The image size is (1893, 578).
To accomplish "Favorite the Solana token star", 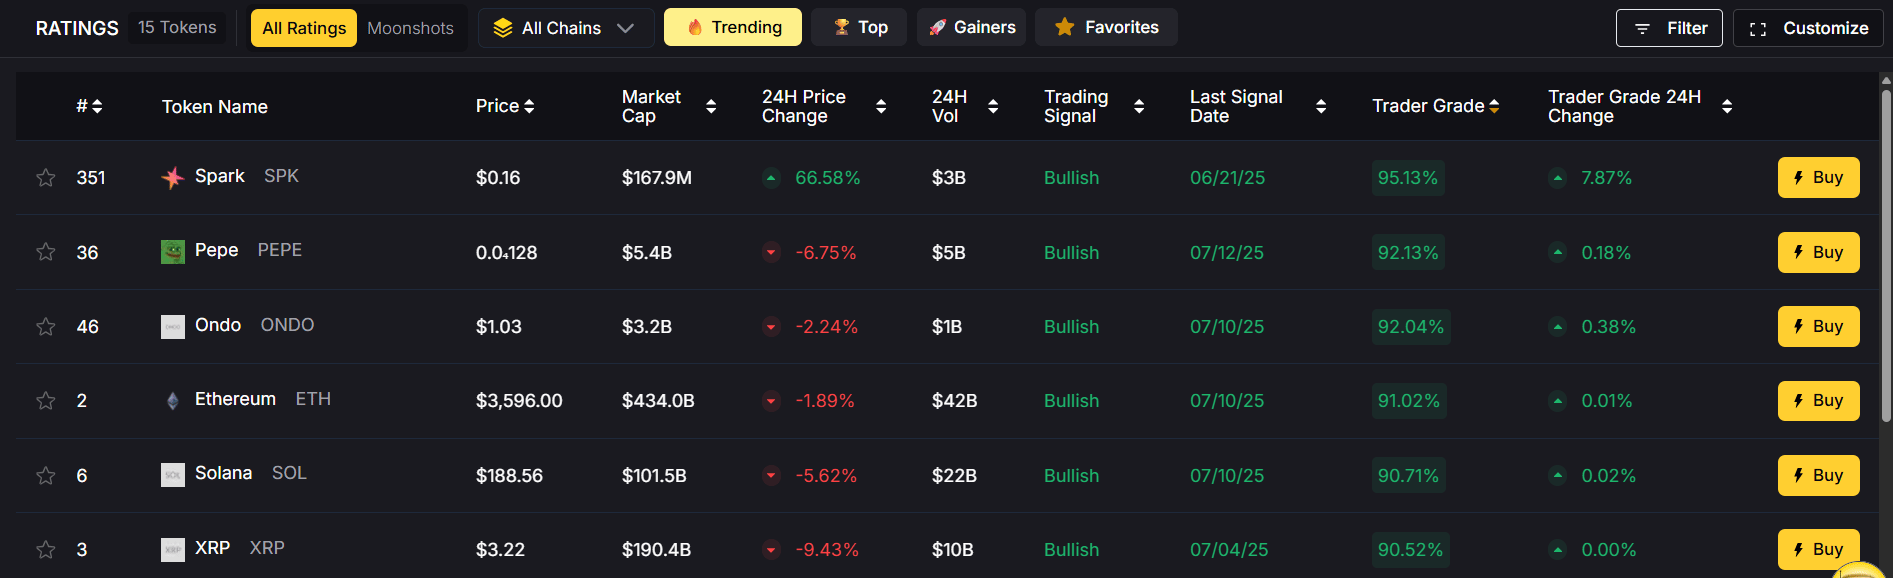I will 46,476.
